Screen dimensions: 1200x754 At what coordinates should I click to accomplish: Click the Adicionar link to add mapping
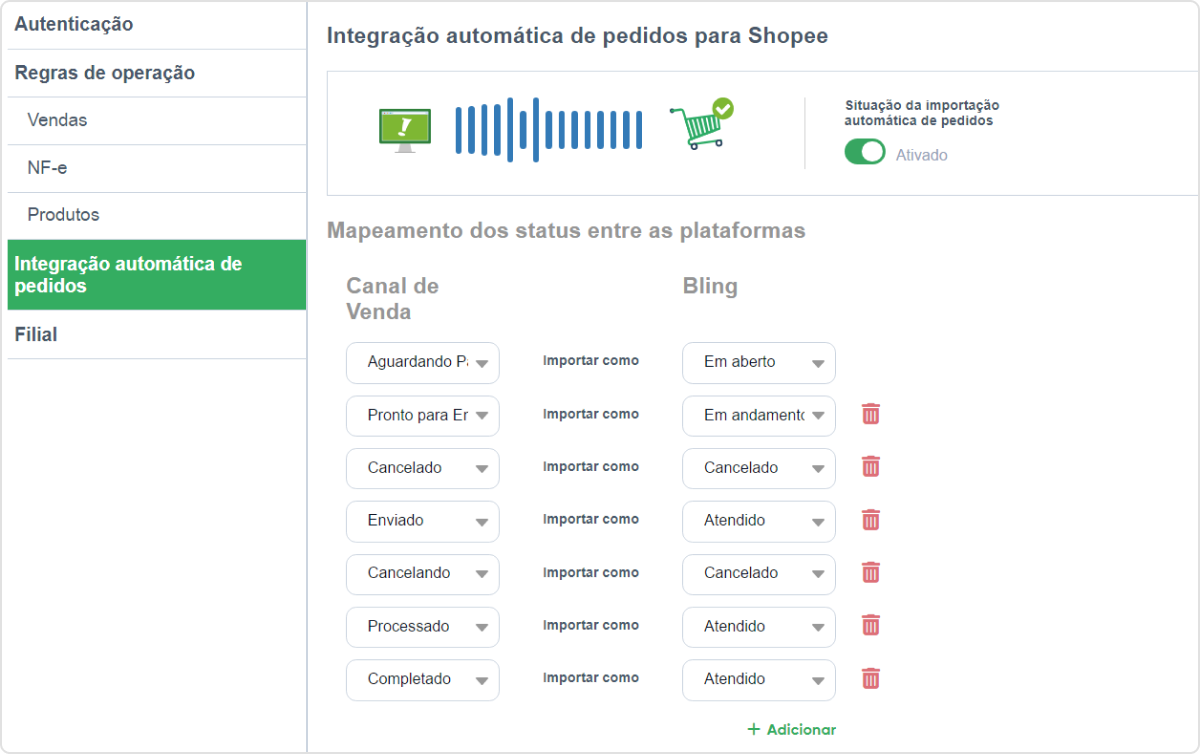pyautogui.click(x=791, y=730)
